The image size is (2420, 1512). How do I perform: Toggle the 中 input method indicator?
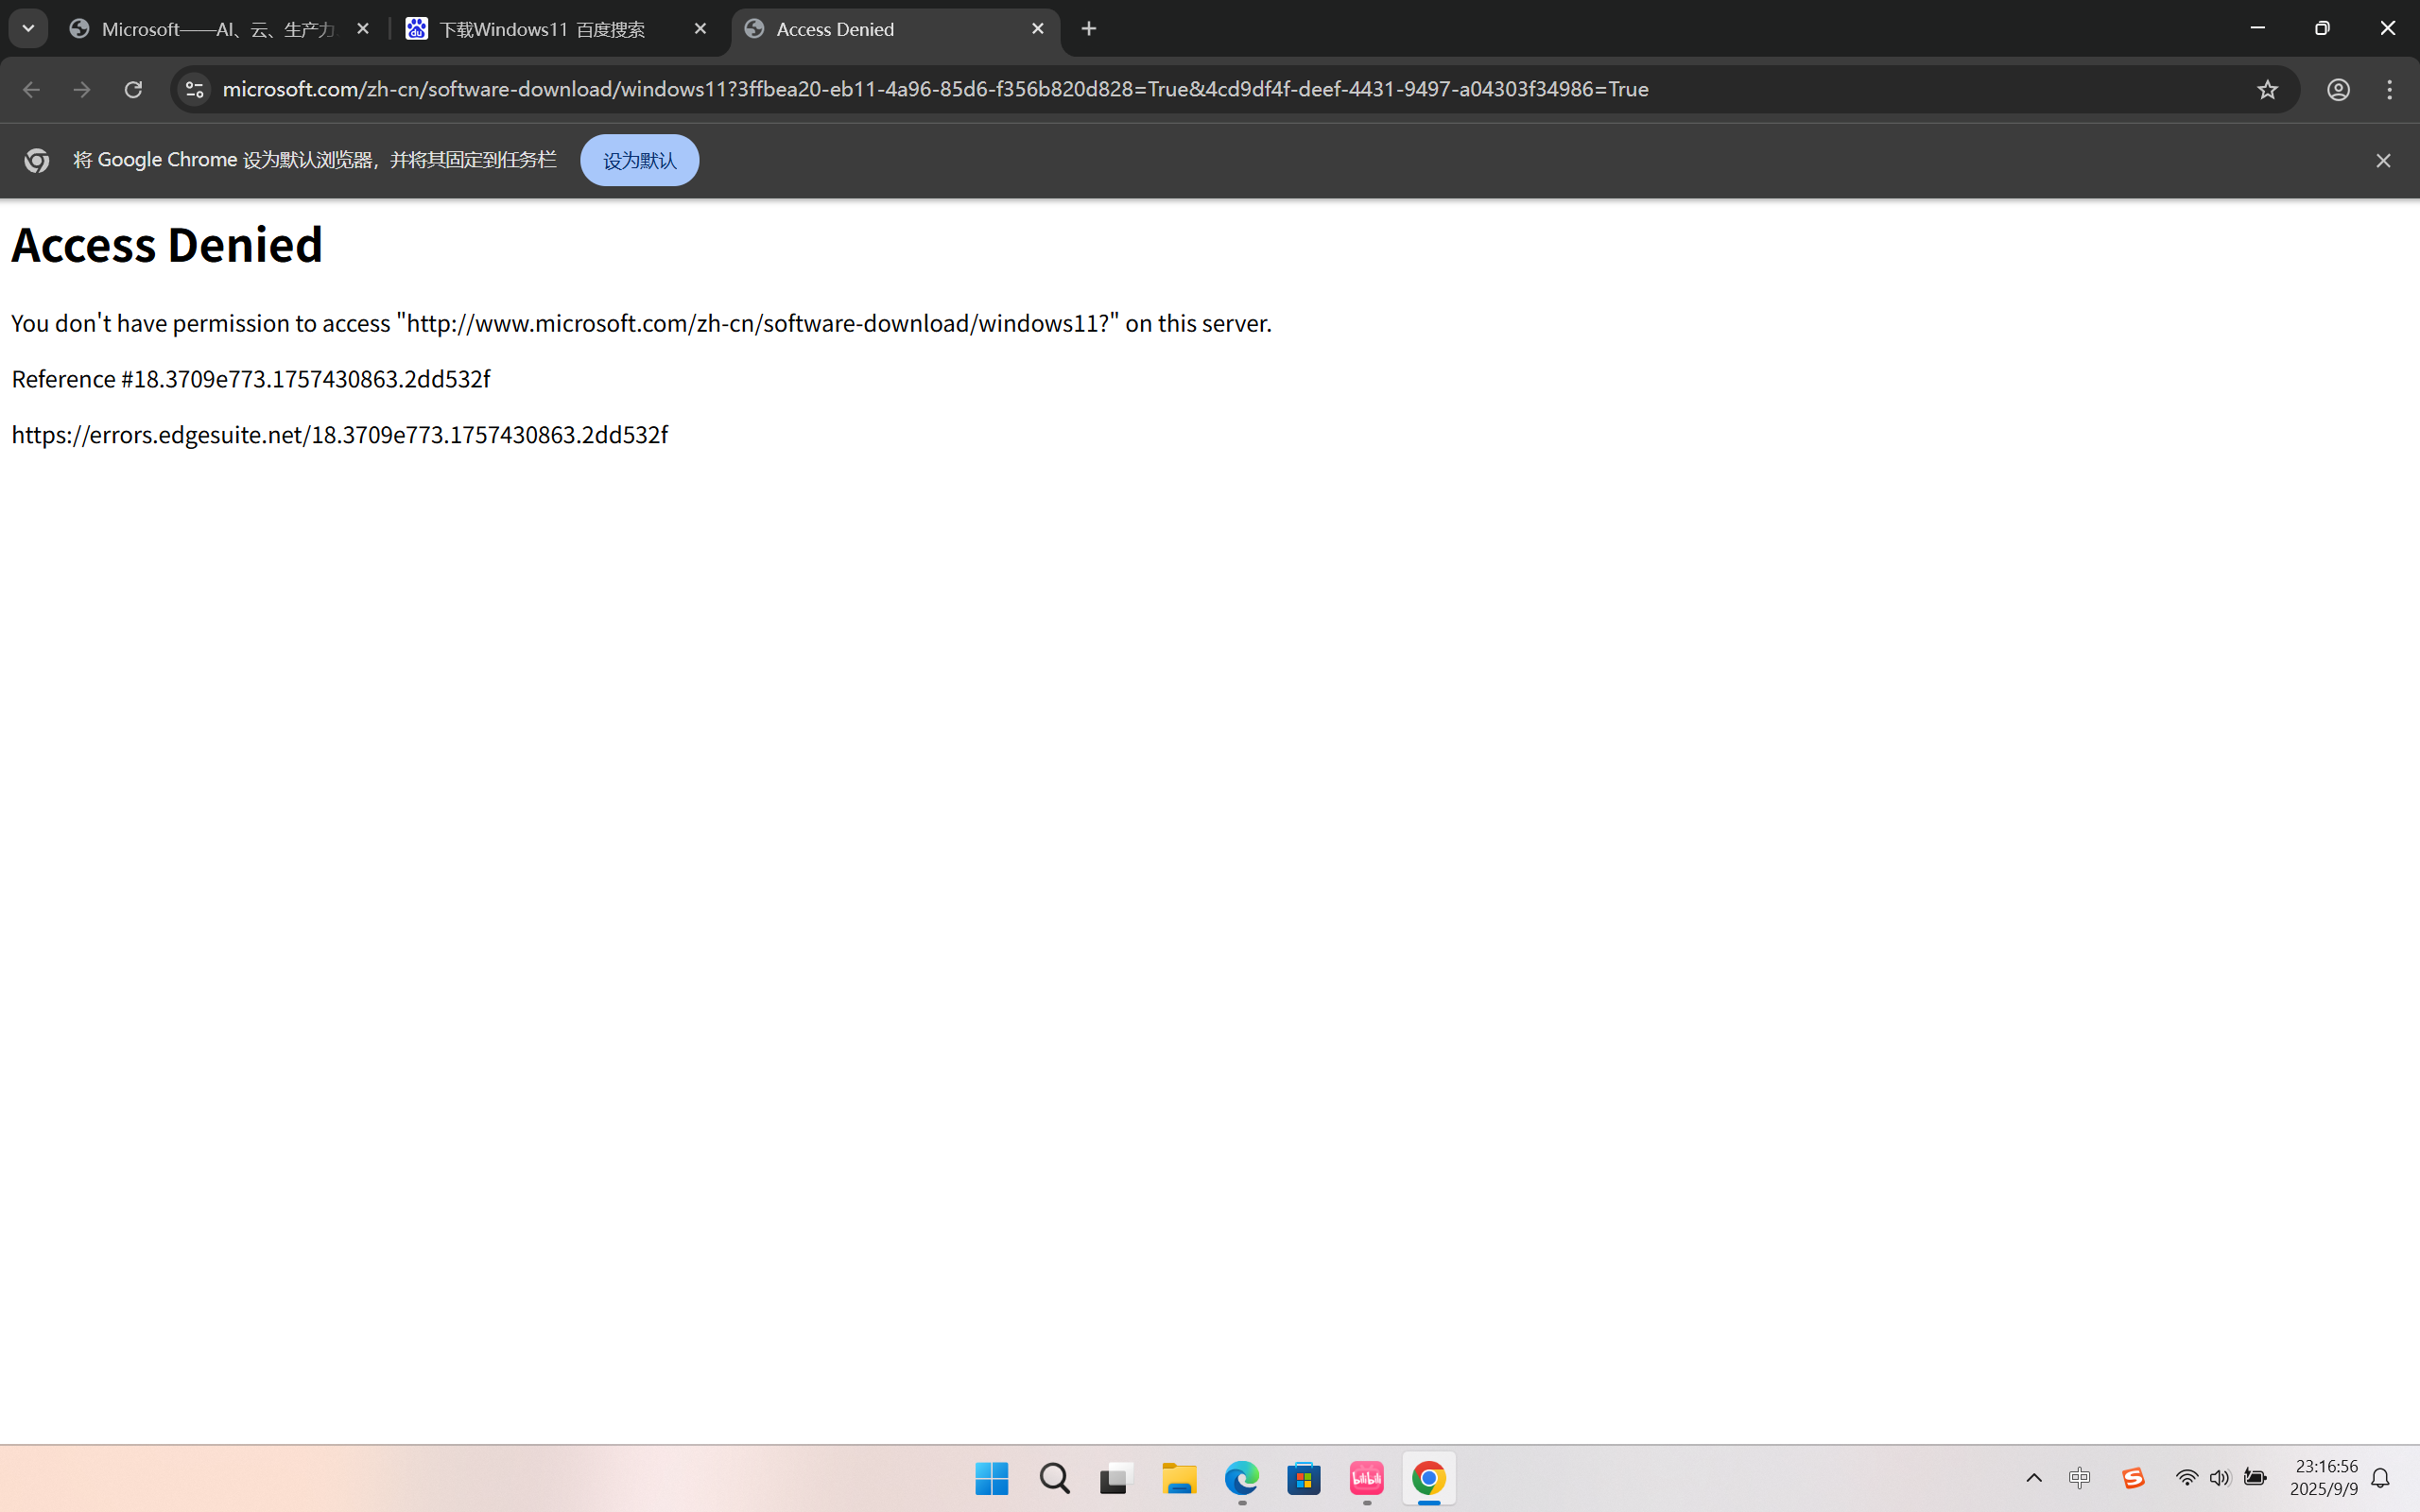pyautogui.click(x=2080, y=1478)
